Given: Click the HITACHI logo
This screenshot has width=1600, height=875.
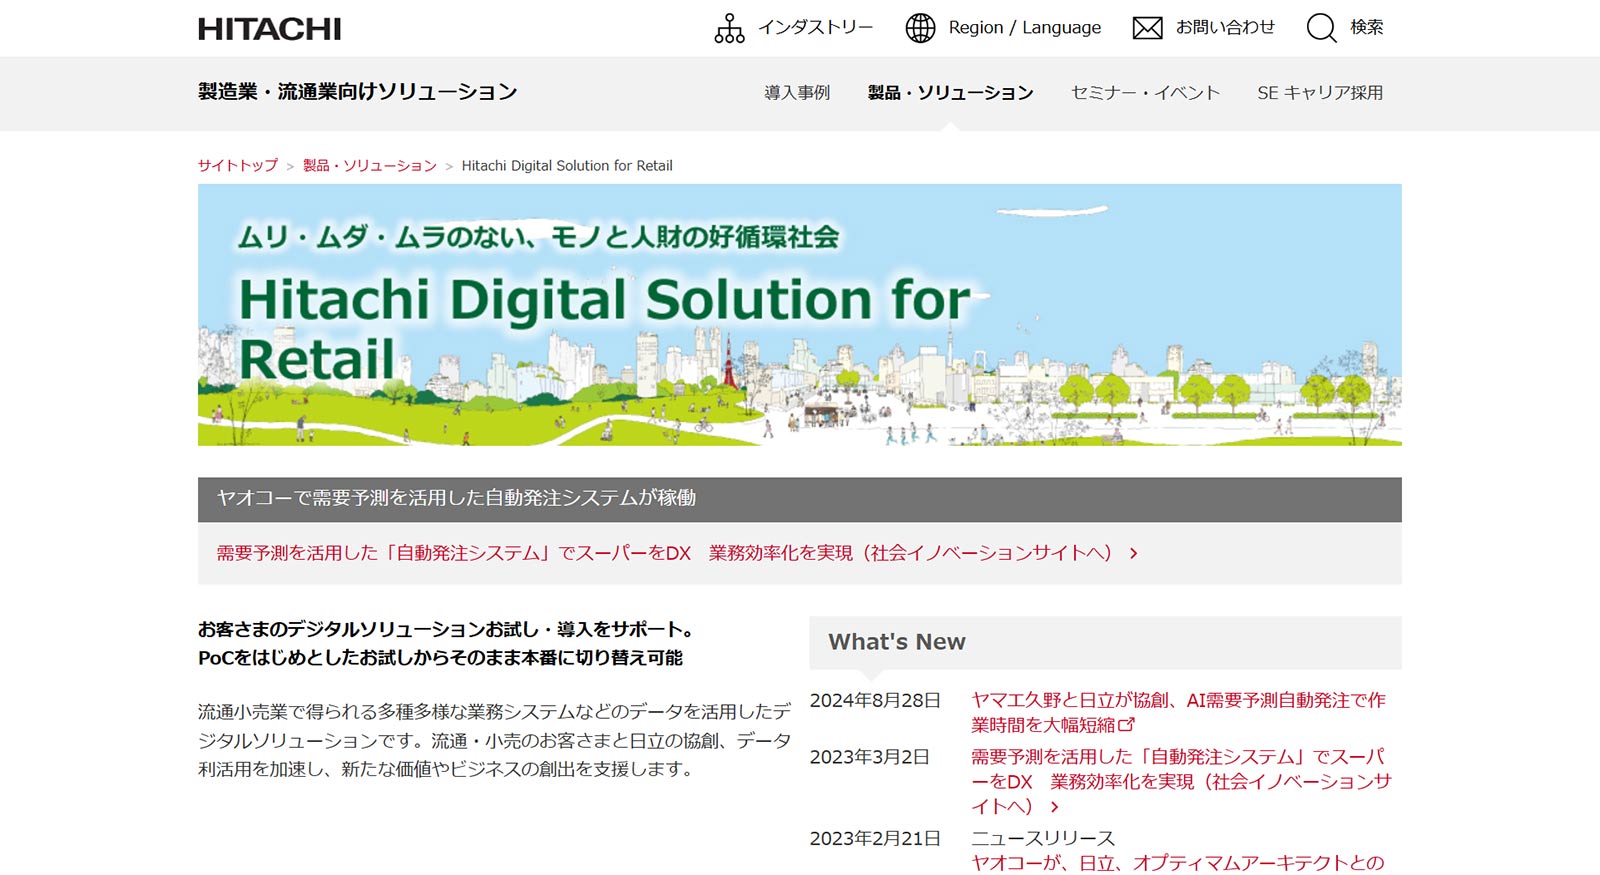Looking at the screenshot, I should tap(269, 29).
